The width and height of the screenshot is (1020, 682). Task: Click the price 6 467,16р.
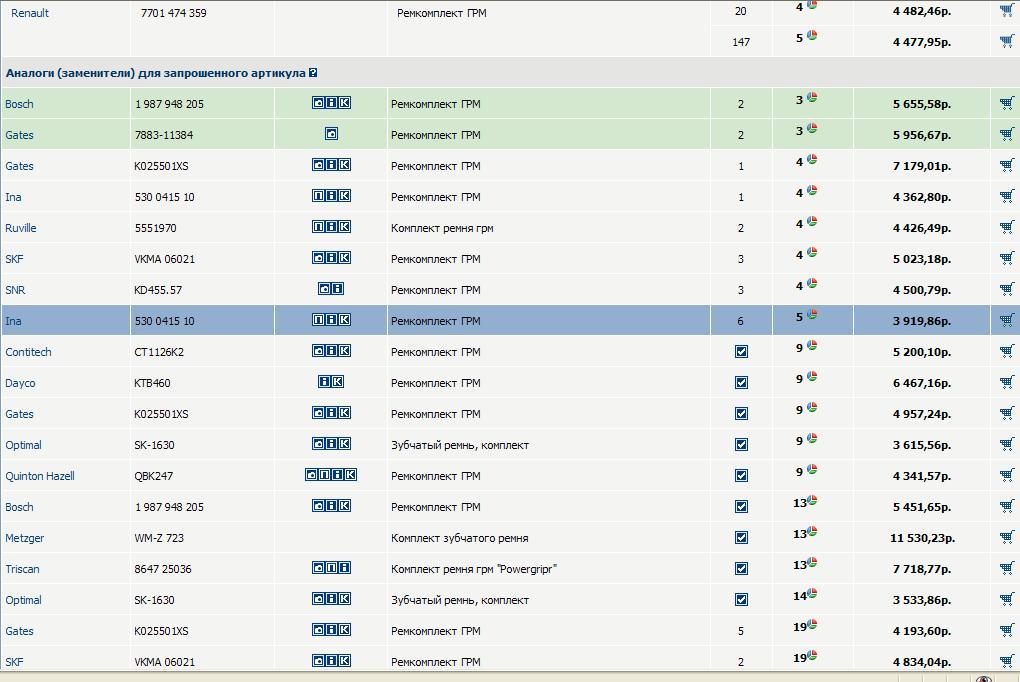(922, 383)
